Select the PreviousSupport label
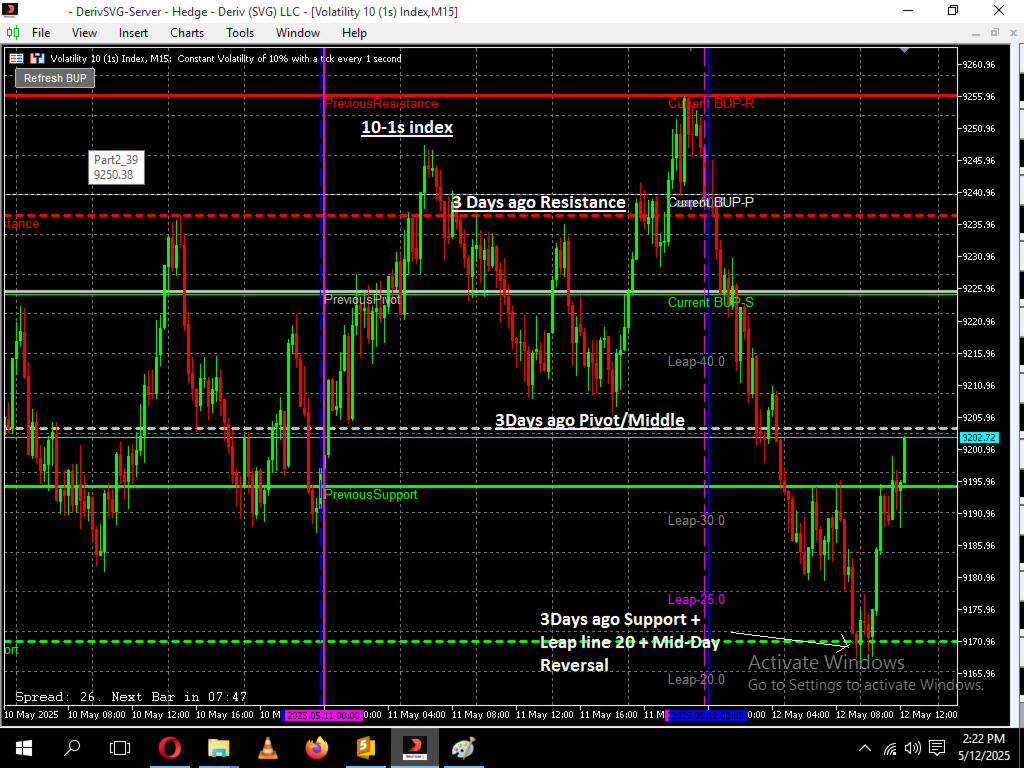Viewport: 1024px width, 768px height. [x=370, y=495]
